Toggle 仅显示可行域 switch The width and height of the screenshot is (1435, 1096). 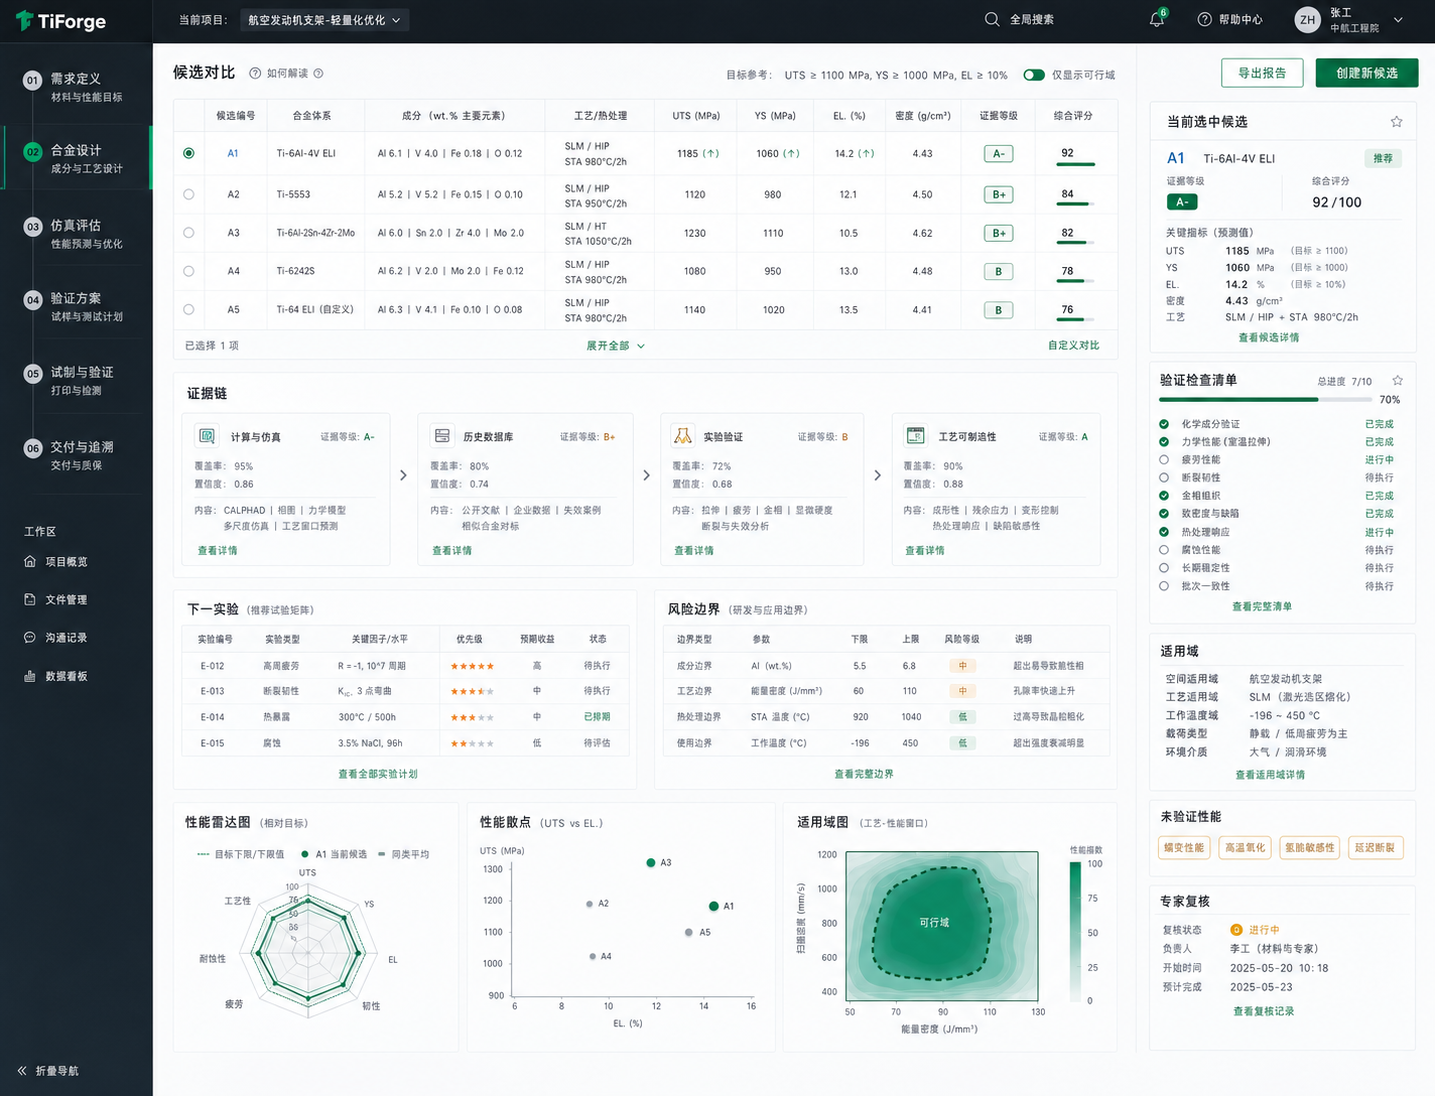coord(1034,75)
